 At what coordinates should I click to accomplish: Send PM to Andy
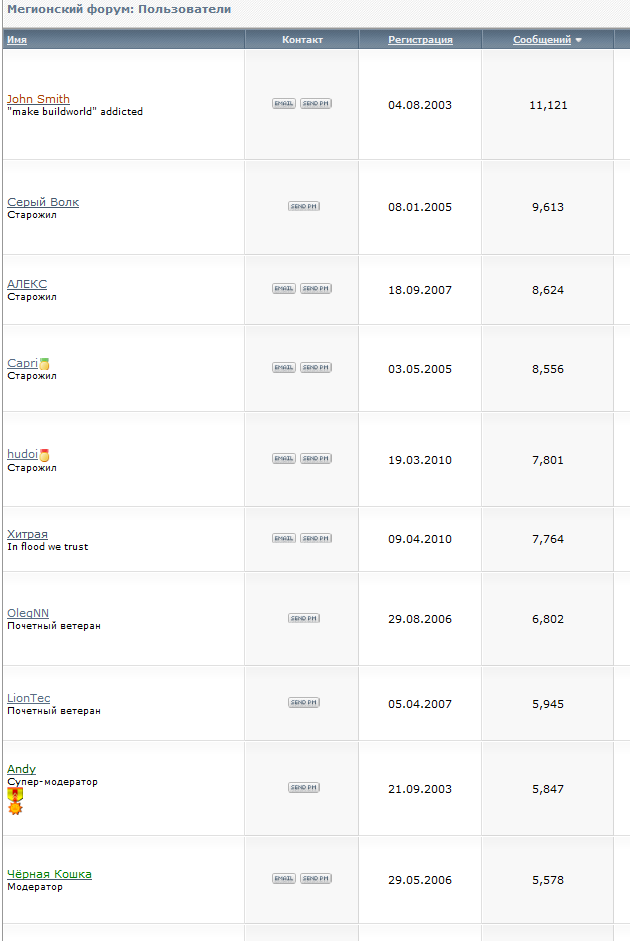pos(304,787)
